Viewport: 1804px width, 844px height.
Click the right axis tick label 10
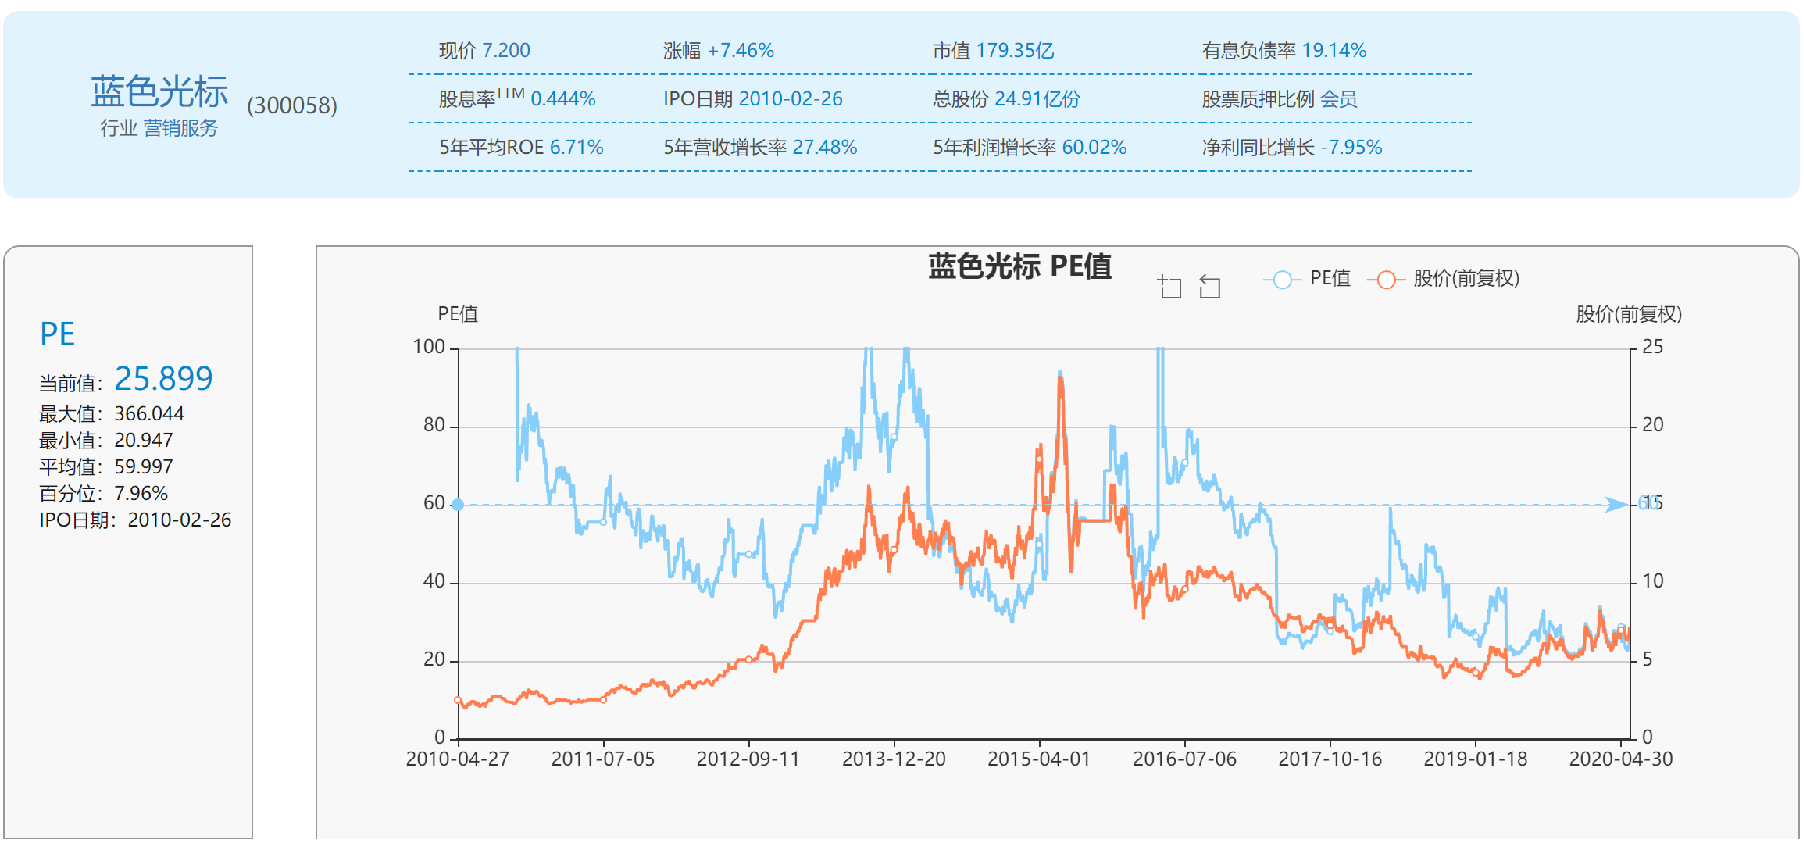coord(1653,582)
